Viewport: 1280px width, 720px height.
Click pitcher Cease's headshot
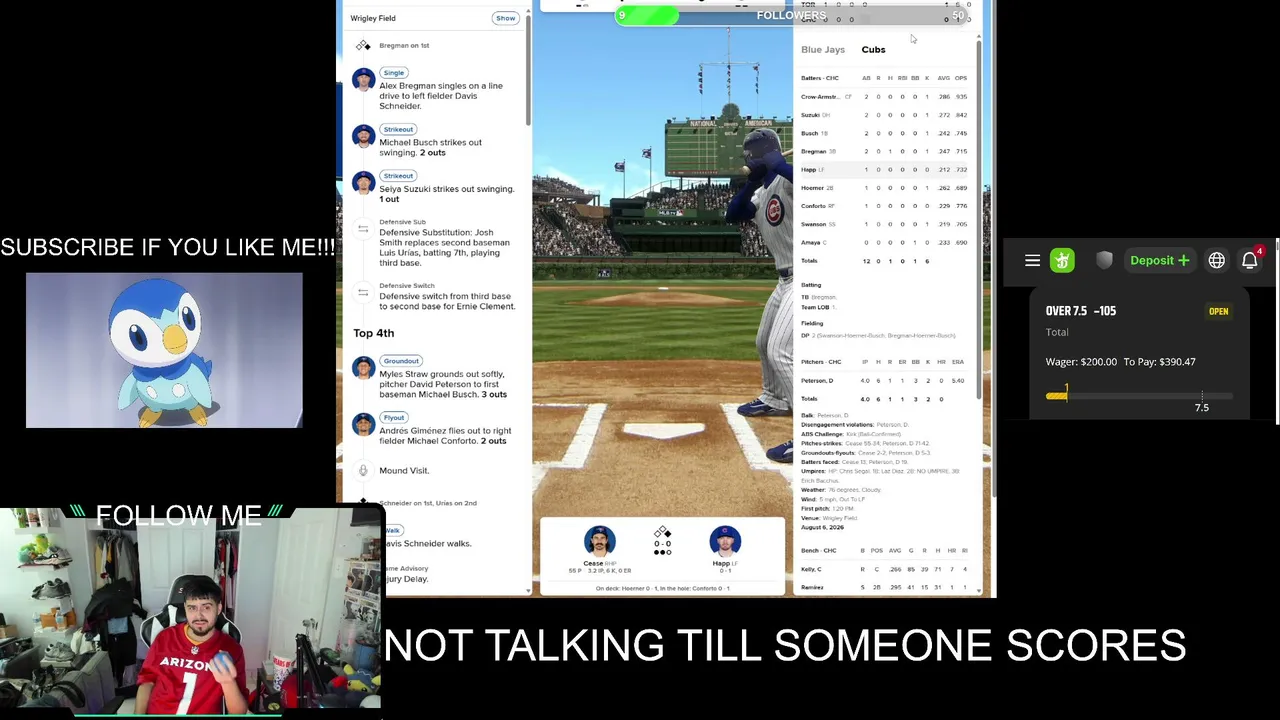pyautogui.click(x=600, y=542)
